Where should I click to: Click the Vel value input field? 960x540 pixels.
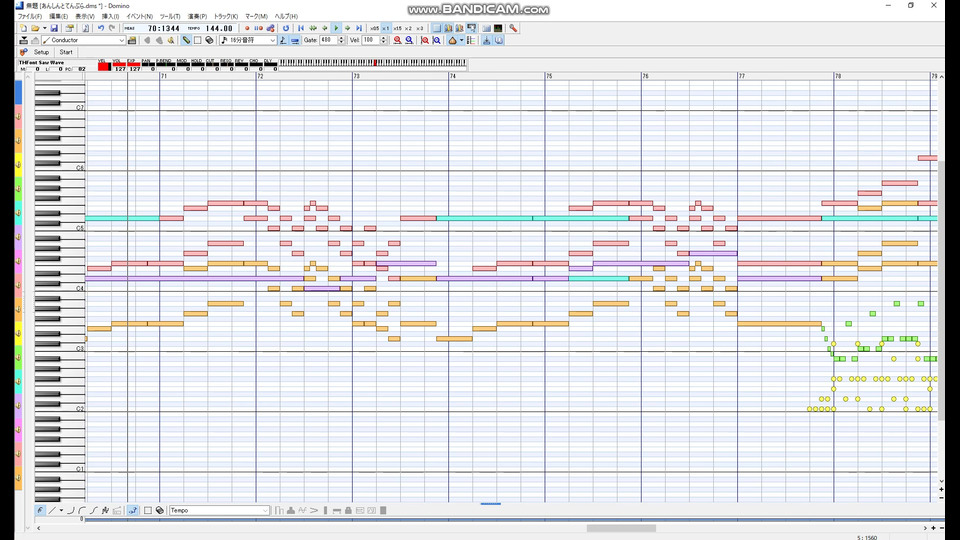point(370,40)
